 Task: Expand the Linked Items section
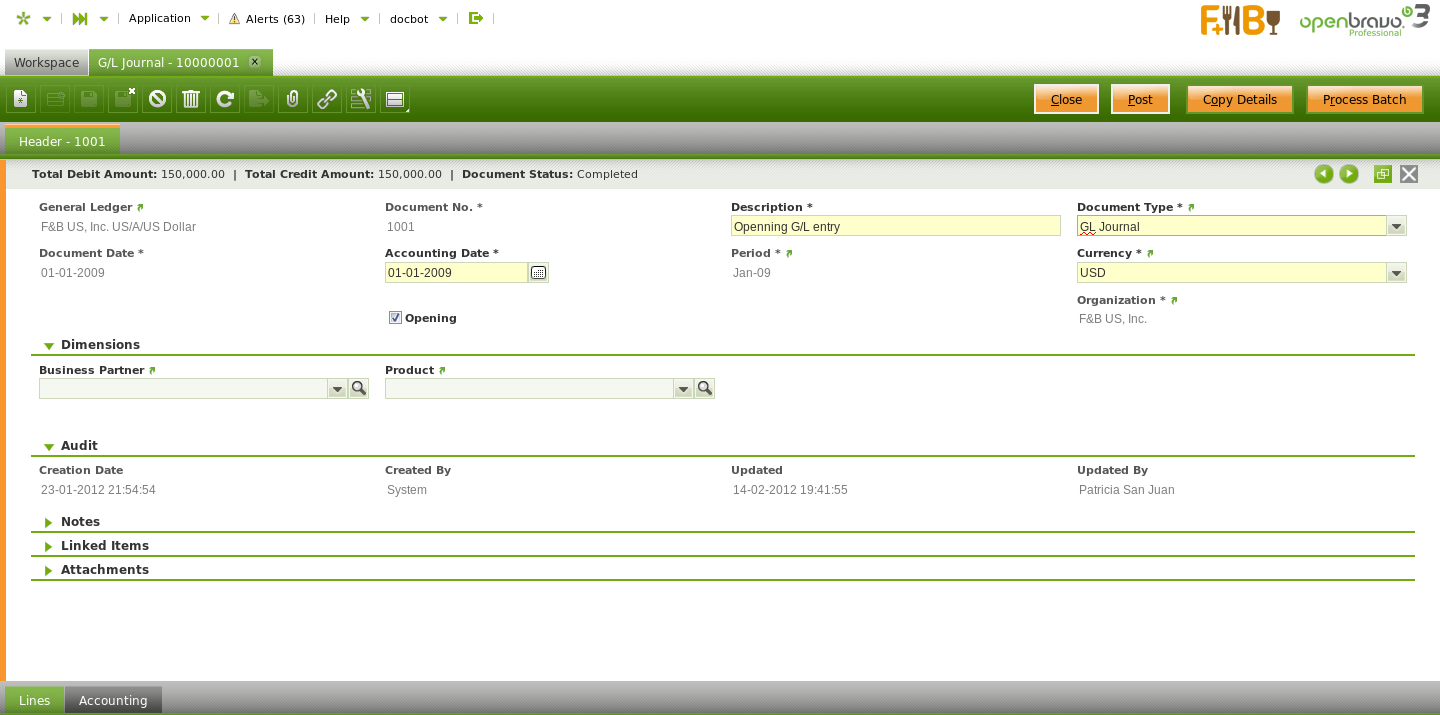click(104, 546)
